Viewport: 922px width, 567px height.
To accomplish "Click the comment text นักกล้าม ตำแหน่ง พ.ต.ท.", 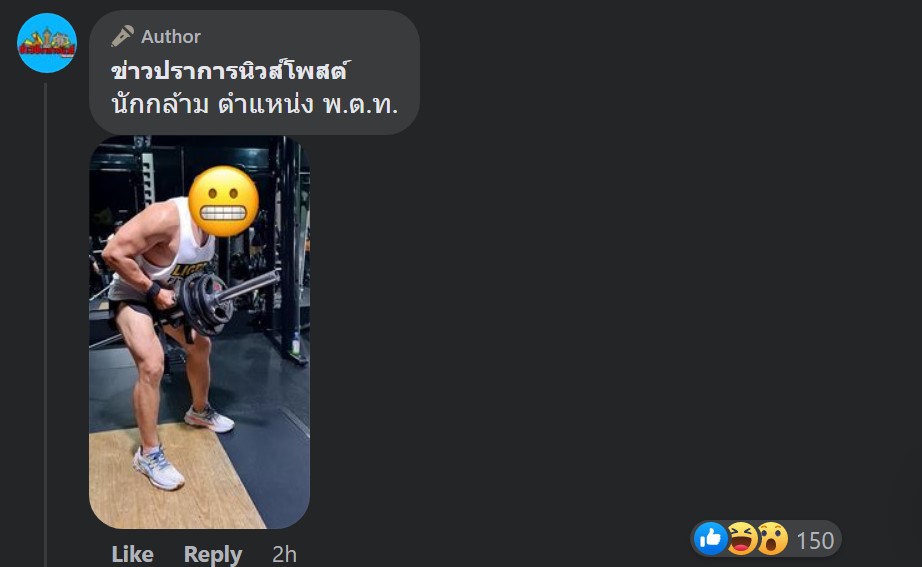I will coord(255,105).
